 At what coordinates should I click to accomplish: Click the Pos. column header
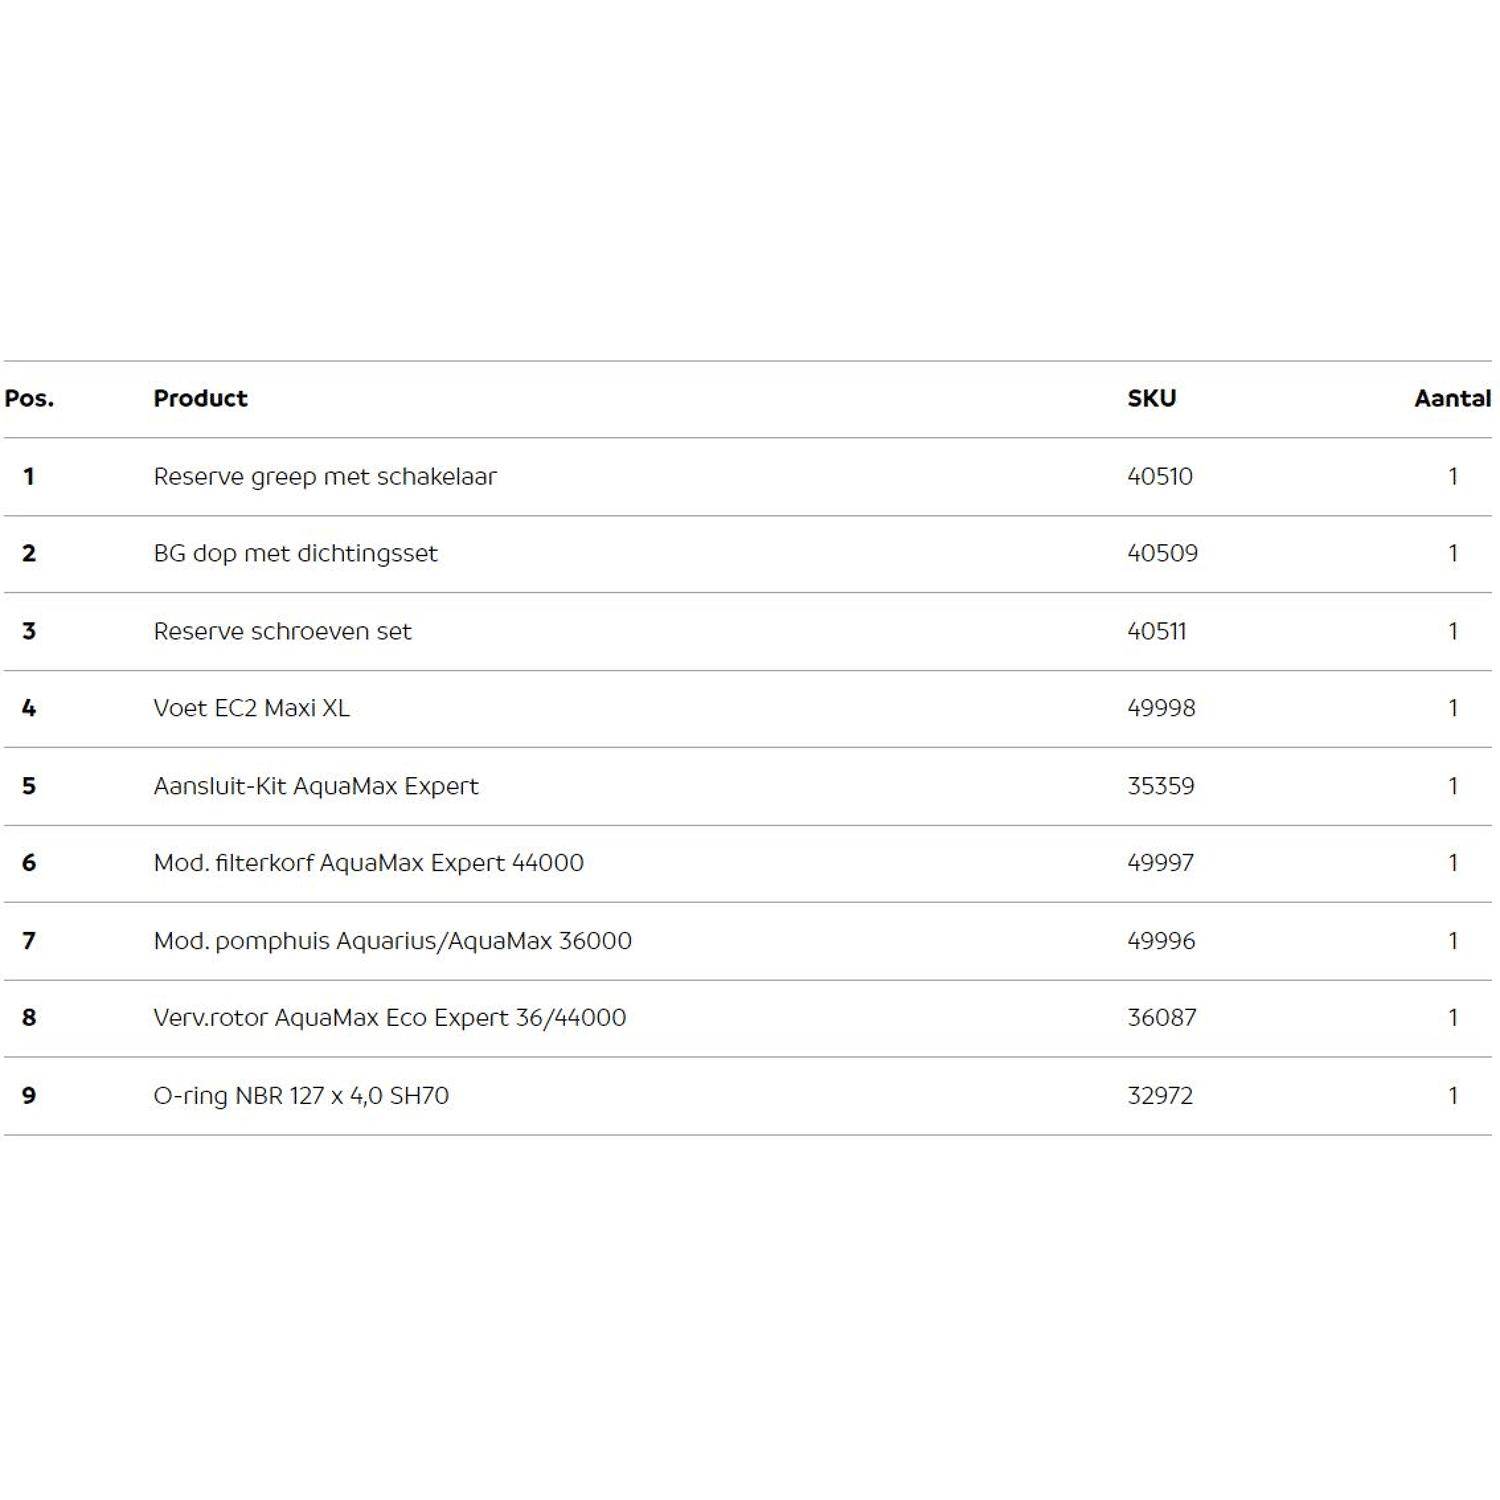[29, 398]
